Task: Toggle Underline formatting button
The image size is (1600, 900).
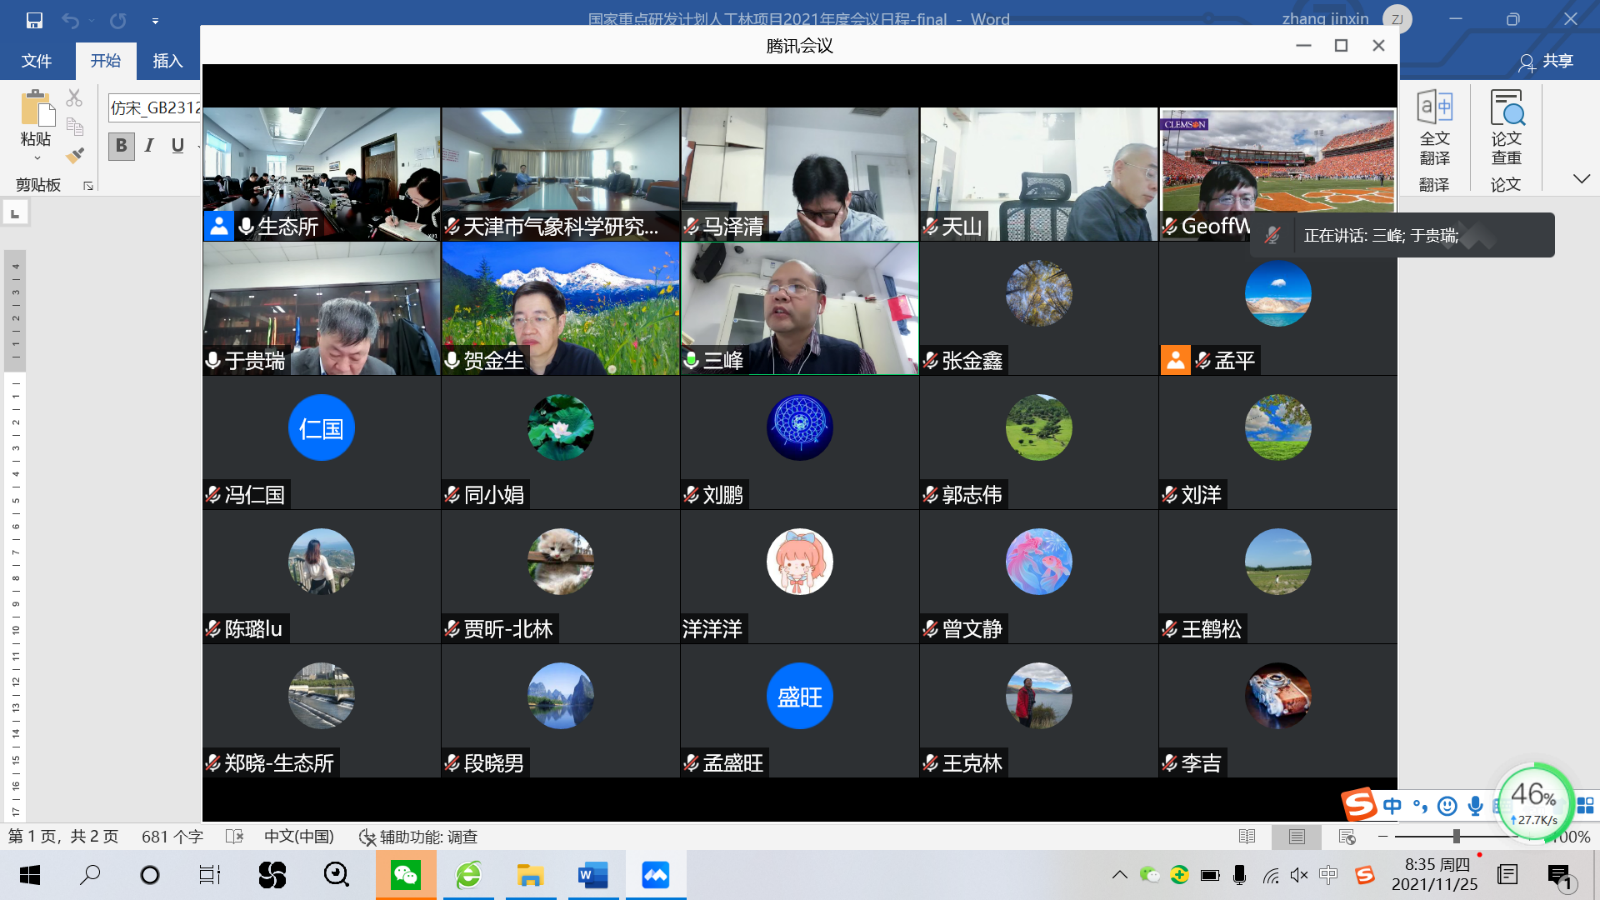Action: [178, 146]
